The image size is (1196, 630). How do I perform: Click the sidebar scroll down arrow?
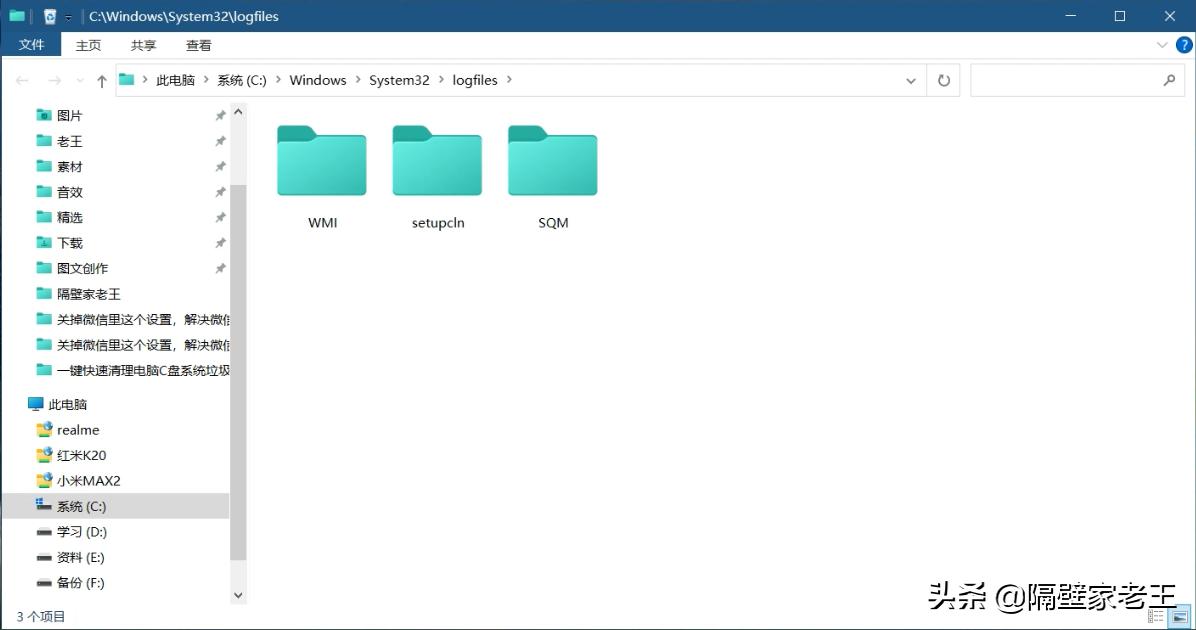238,595
